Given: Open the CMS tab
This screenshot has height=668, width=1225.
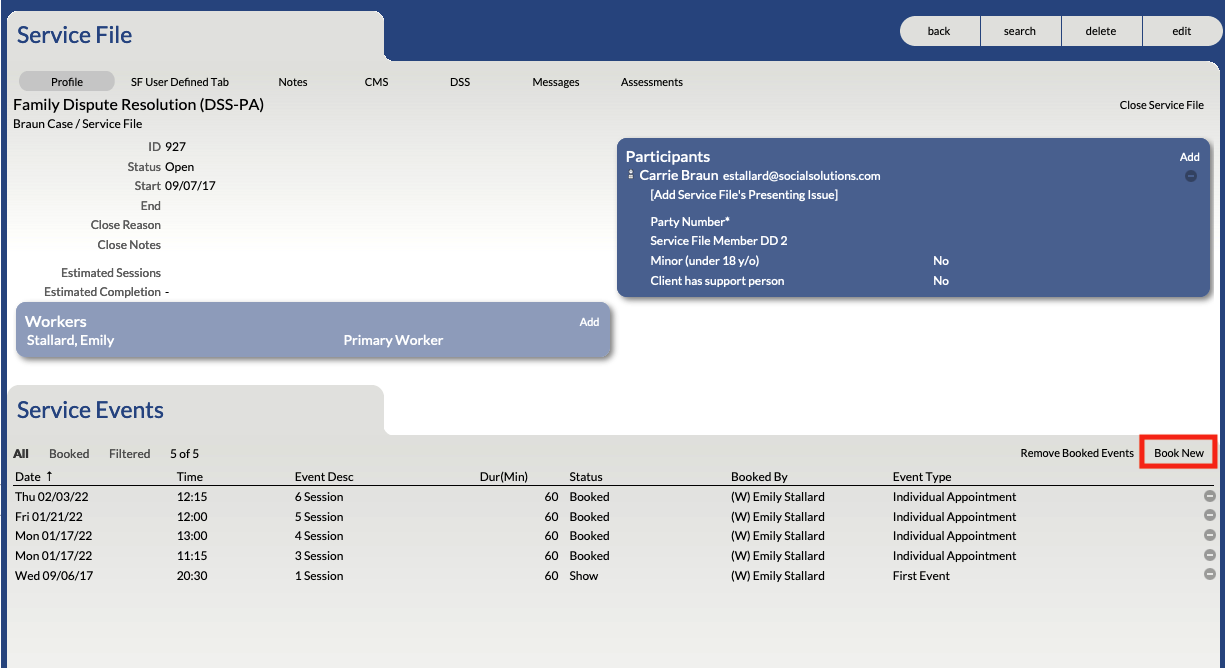Looking at the screenshot, I should coord(376,82).
